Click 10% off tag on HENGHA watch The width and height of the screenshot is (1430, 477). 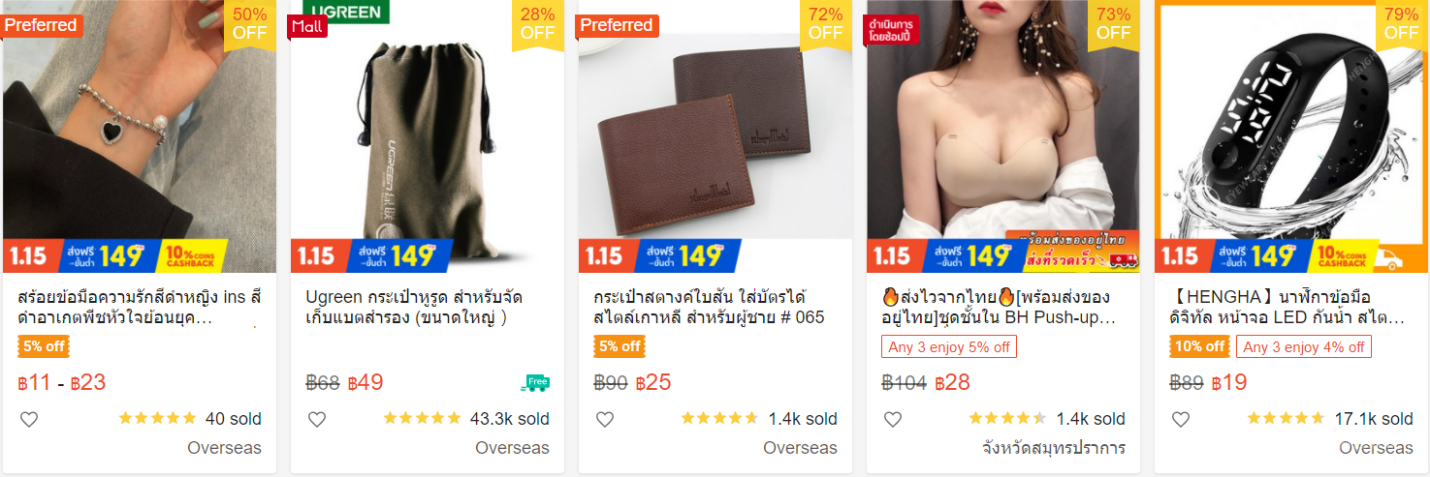click(x=1200, y=347)
